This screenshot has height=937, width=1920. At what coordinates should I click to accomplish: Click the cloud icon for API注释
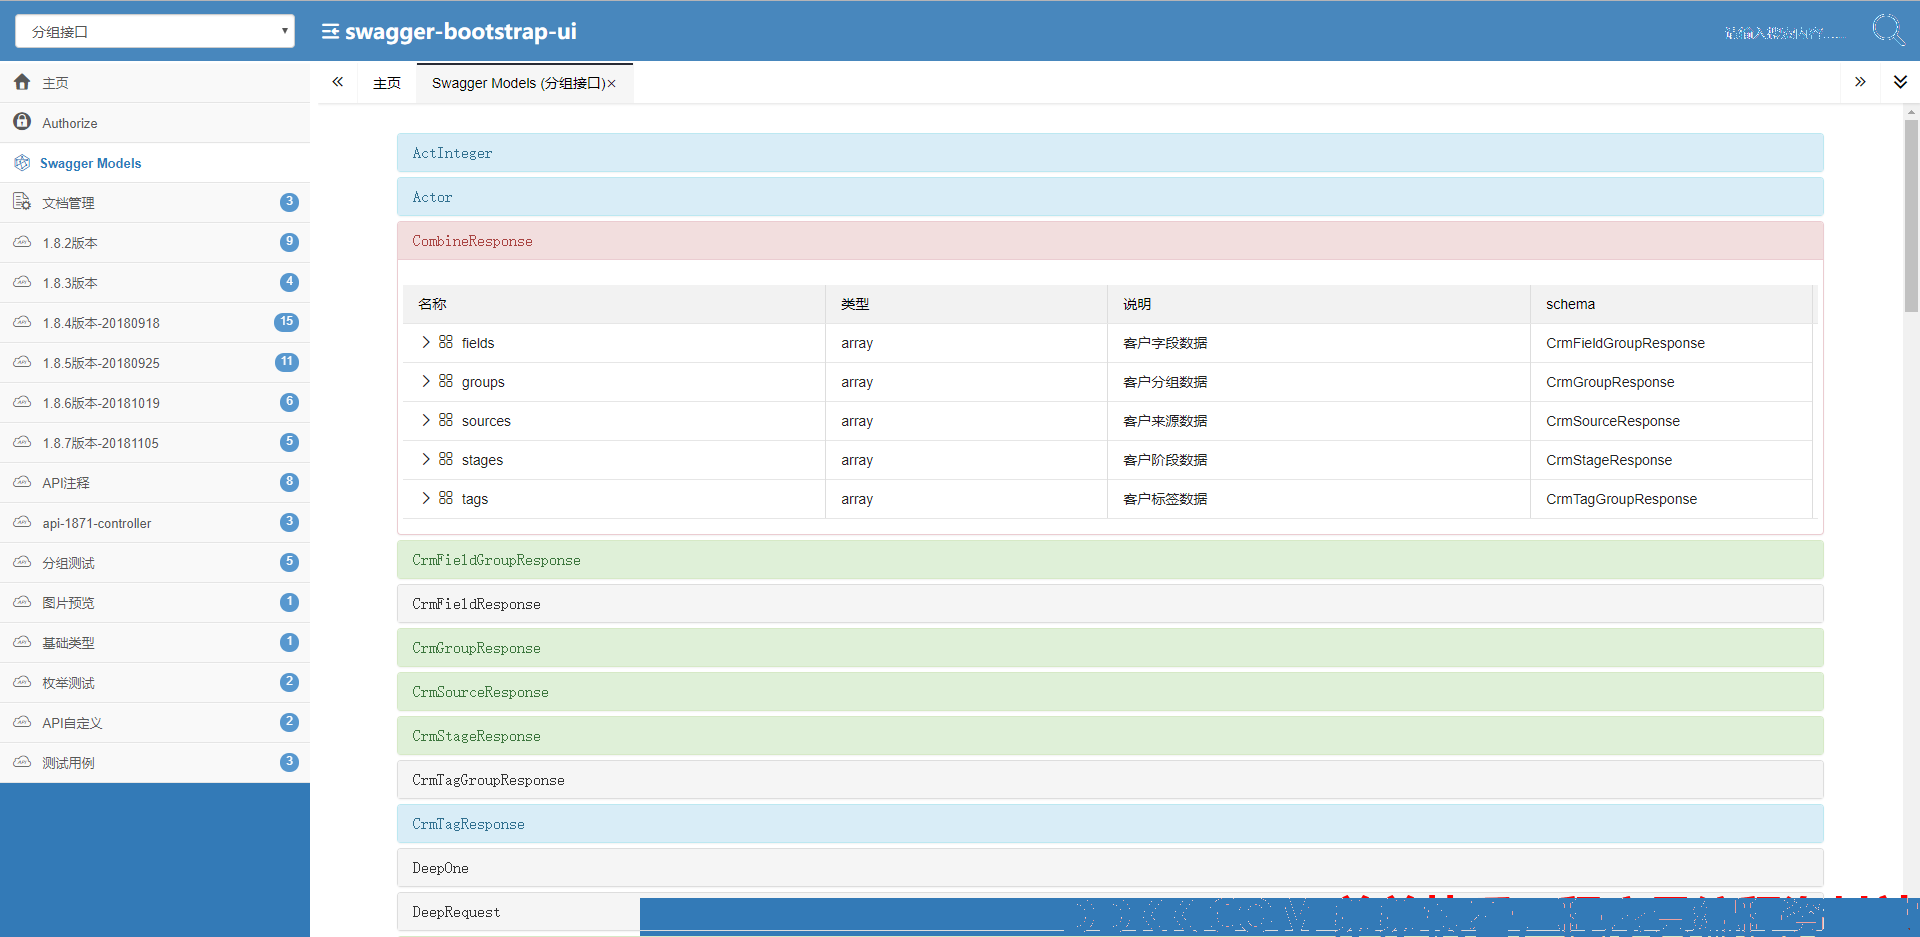pos(22,482)
